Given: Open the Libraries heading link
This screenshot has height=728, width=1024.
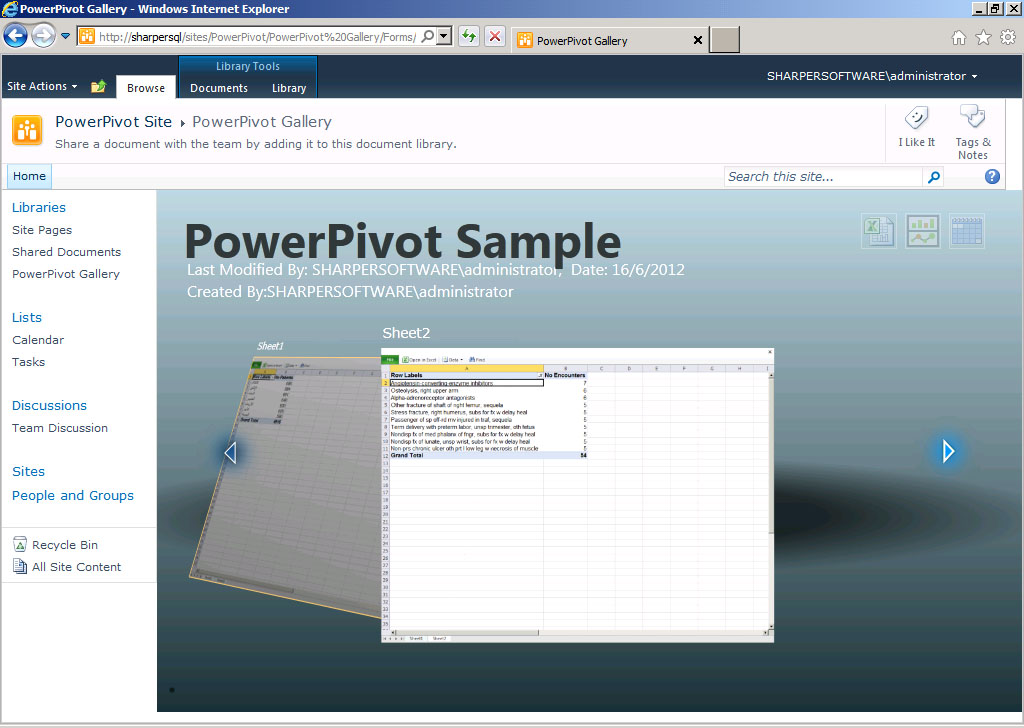Looking at the screenshot, I should 39,208.
